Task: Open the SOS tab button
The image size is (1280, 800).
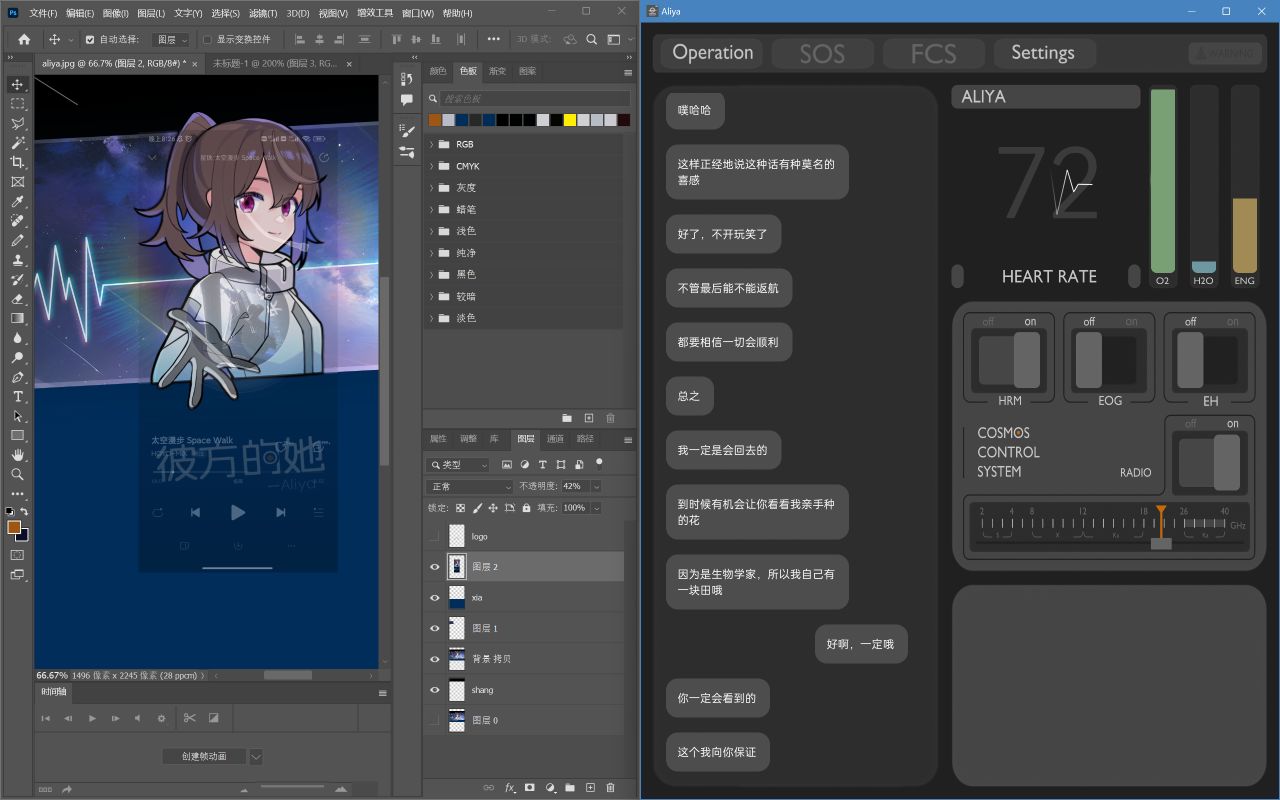Action: coord(822,54)
